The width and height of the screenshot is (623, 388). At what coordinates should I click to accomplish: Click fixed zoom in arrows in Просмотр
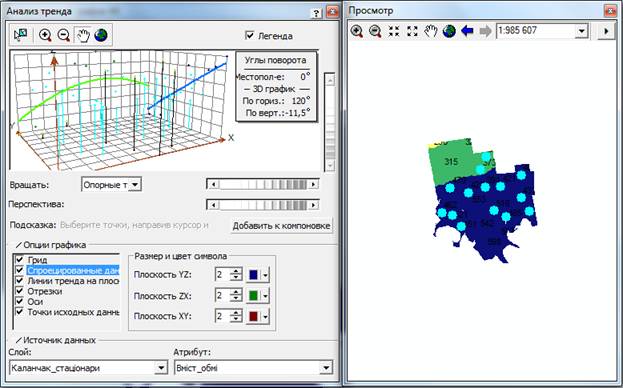tap(394, 31)
